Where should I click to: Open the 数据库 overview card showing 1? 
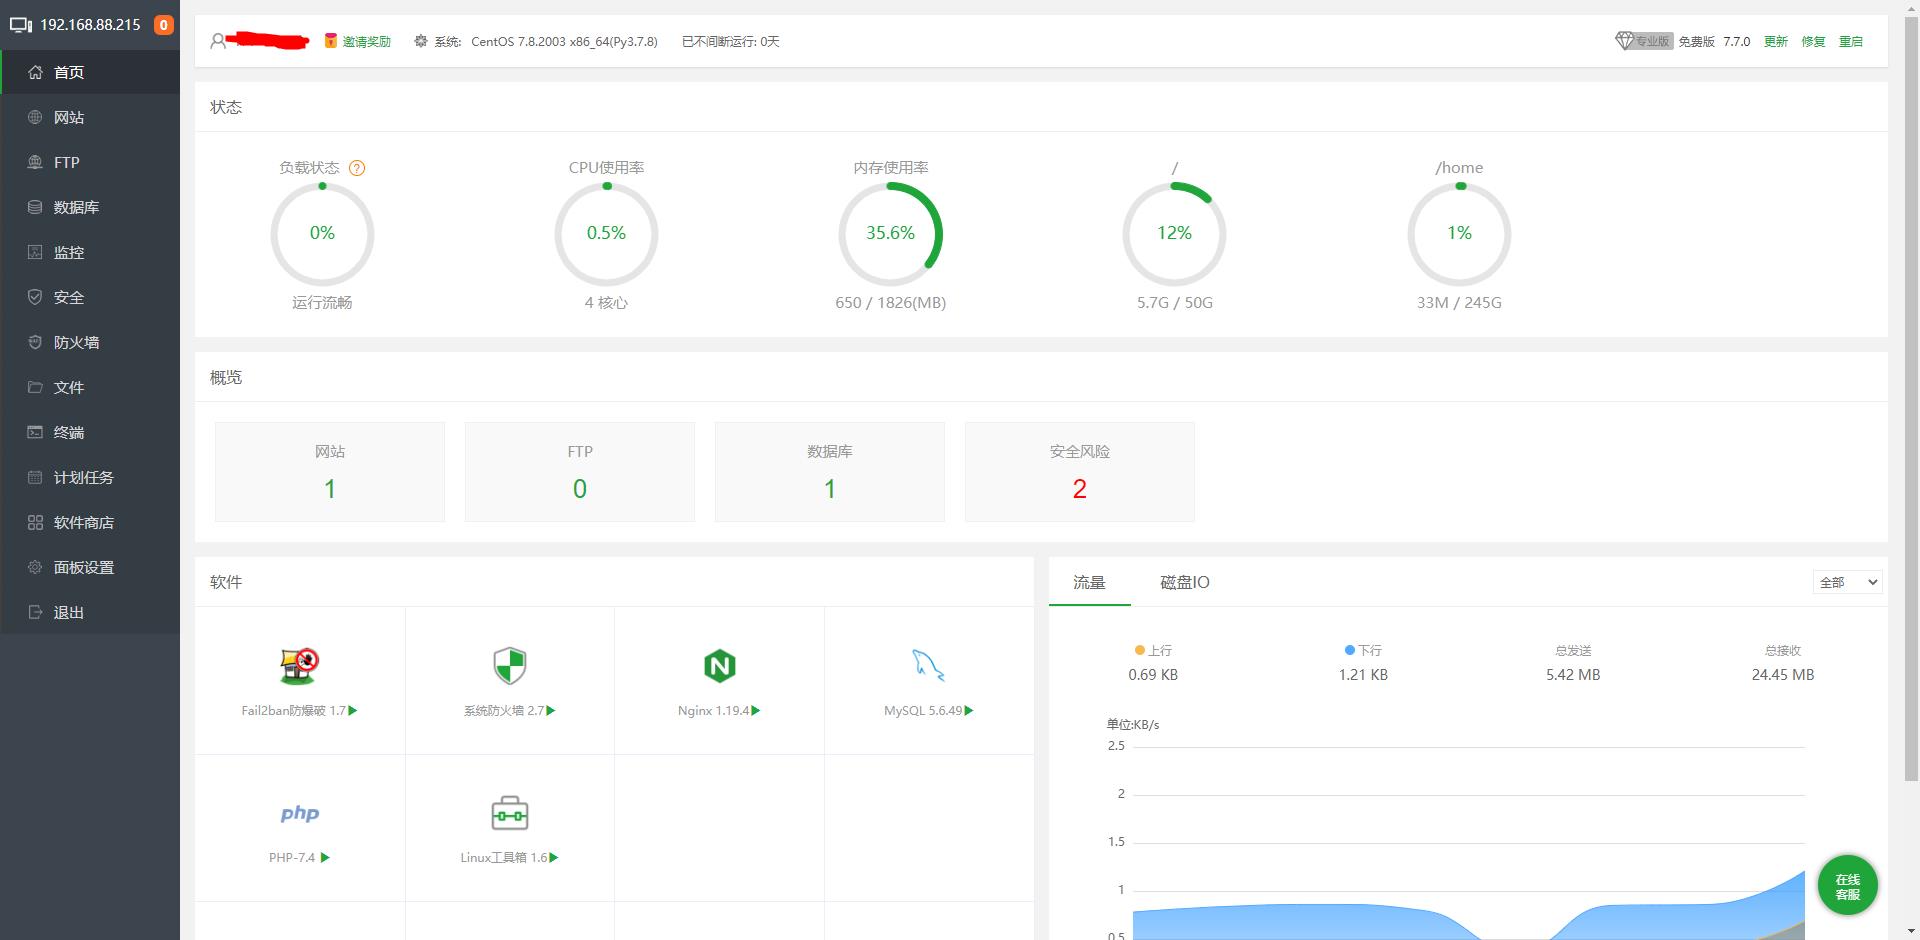tap(830, 472)
